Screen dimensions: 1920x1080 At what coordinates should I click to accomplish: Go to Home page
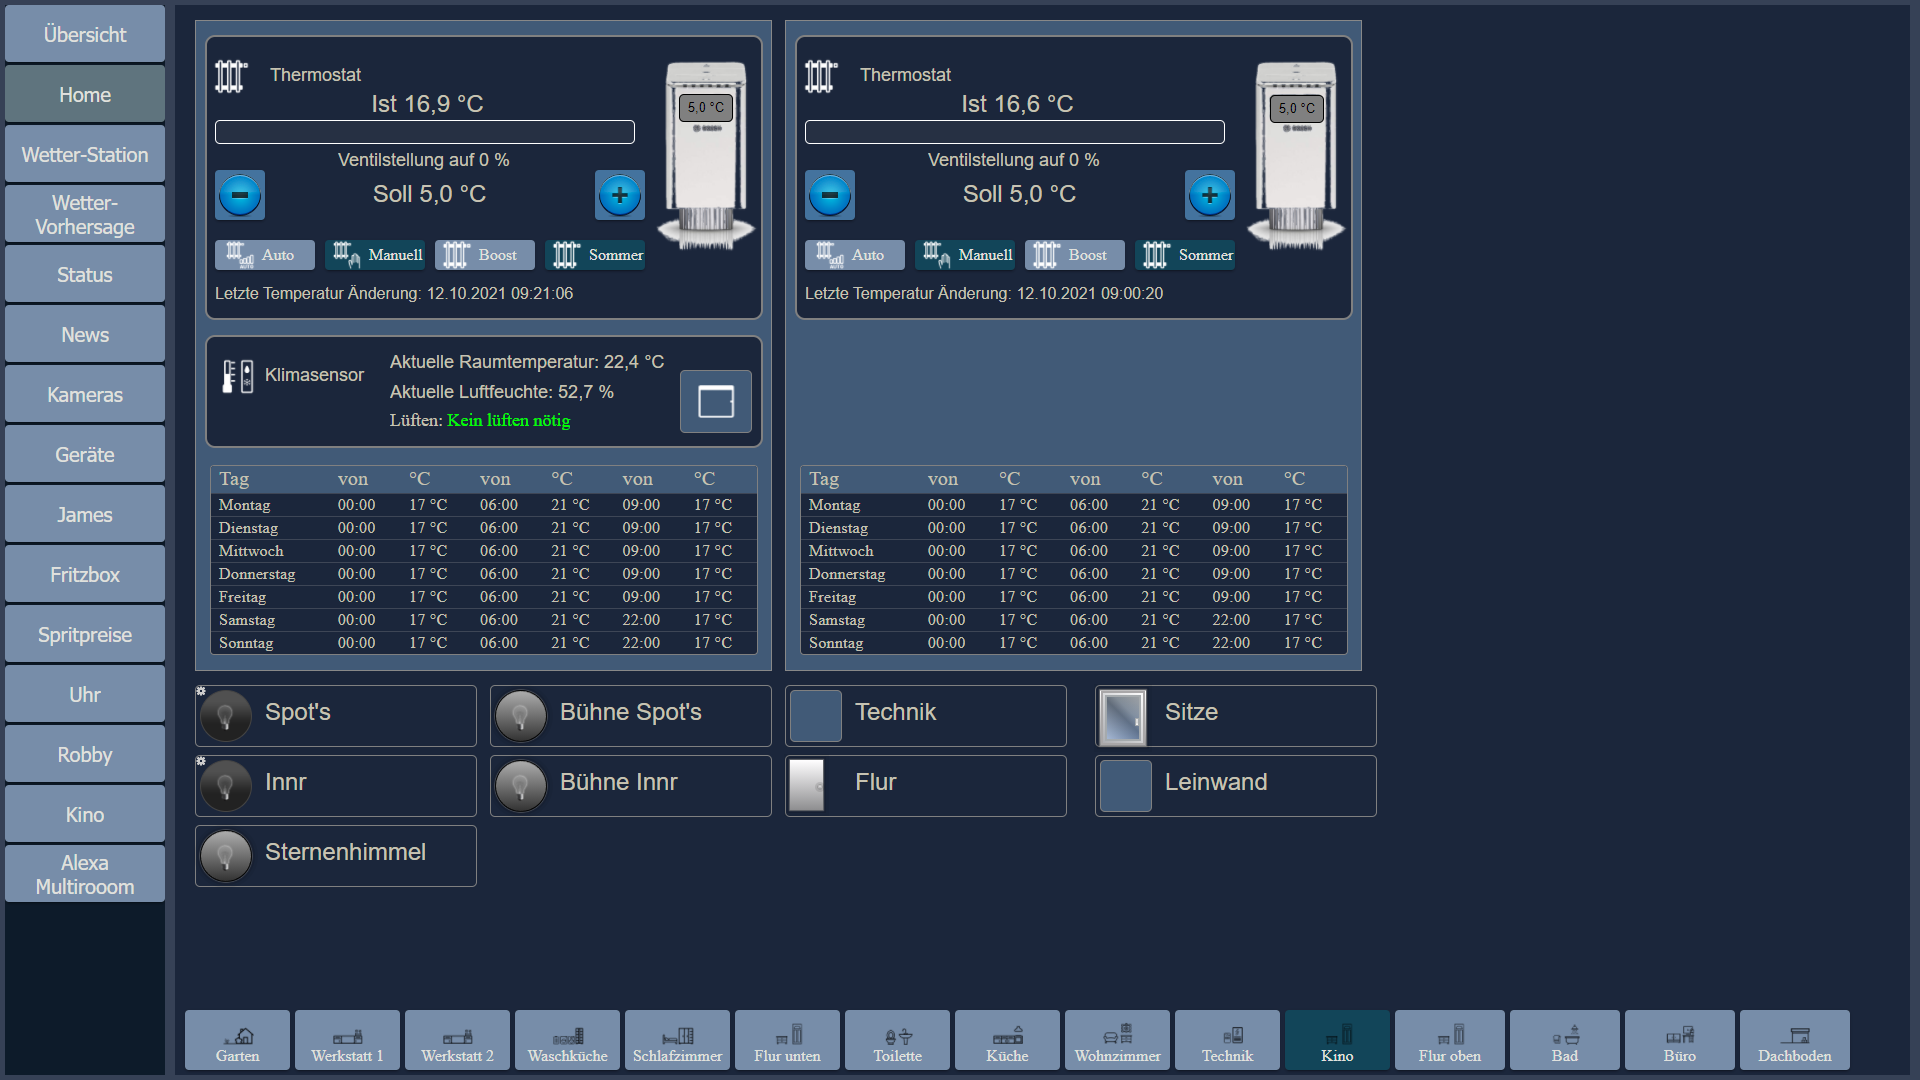coord(85,94)
